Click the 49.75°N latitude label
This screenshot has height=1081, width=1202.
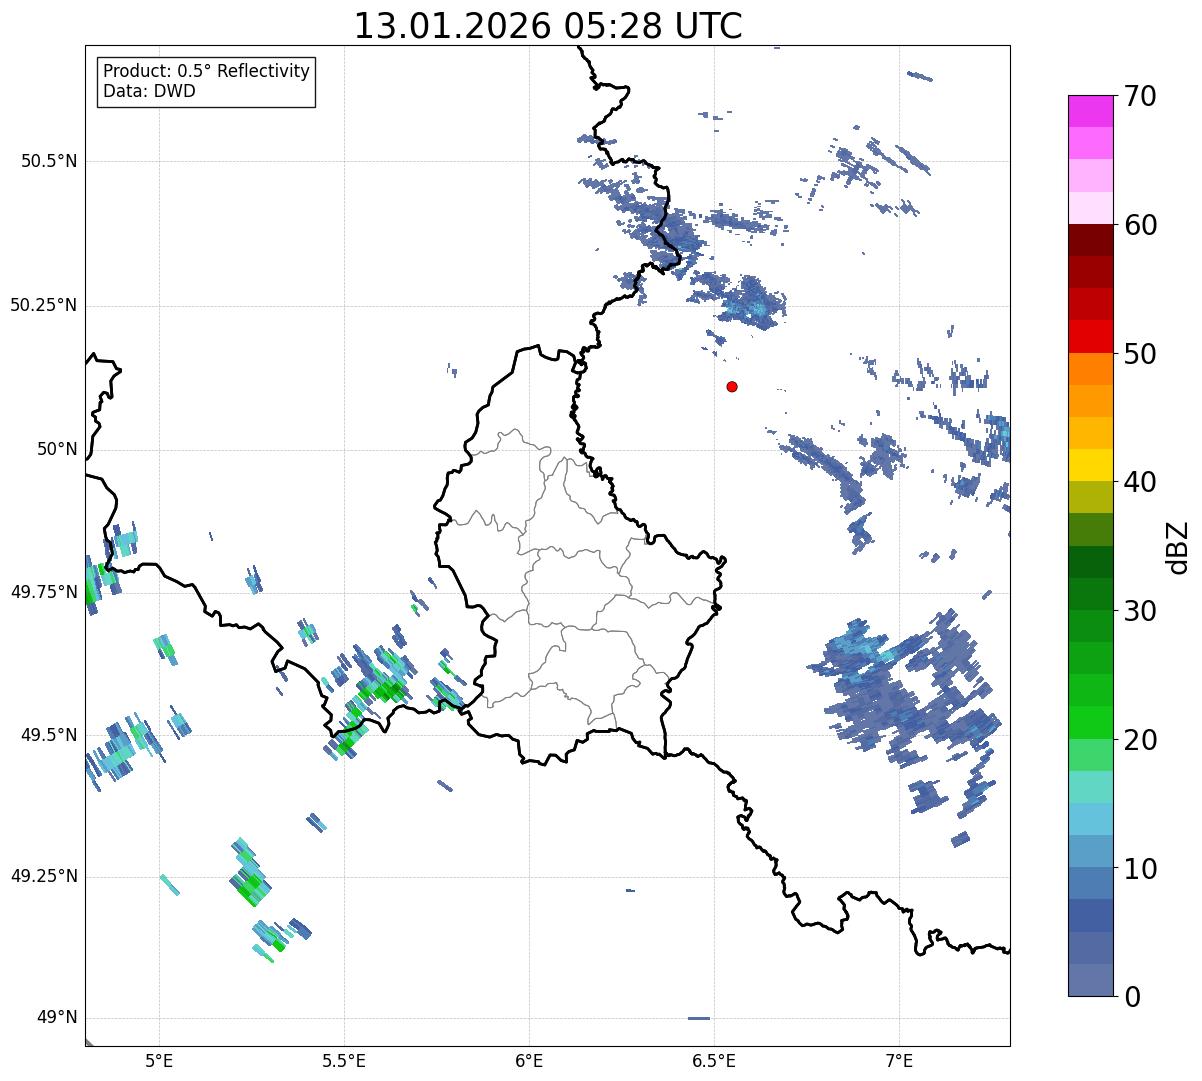tap(44, 592)
